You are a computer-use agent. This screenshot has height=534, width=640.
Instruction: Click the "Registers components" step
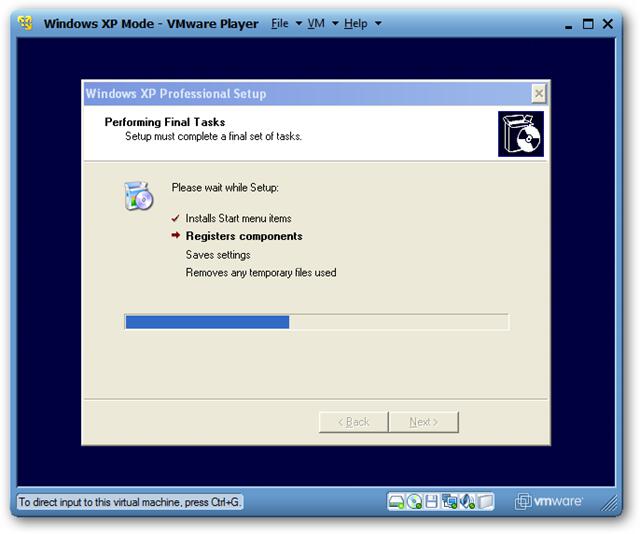(244, 236)
